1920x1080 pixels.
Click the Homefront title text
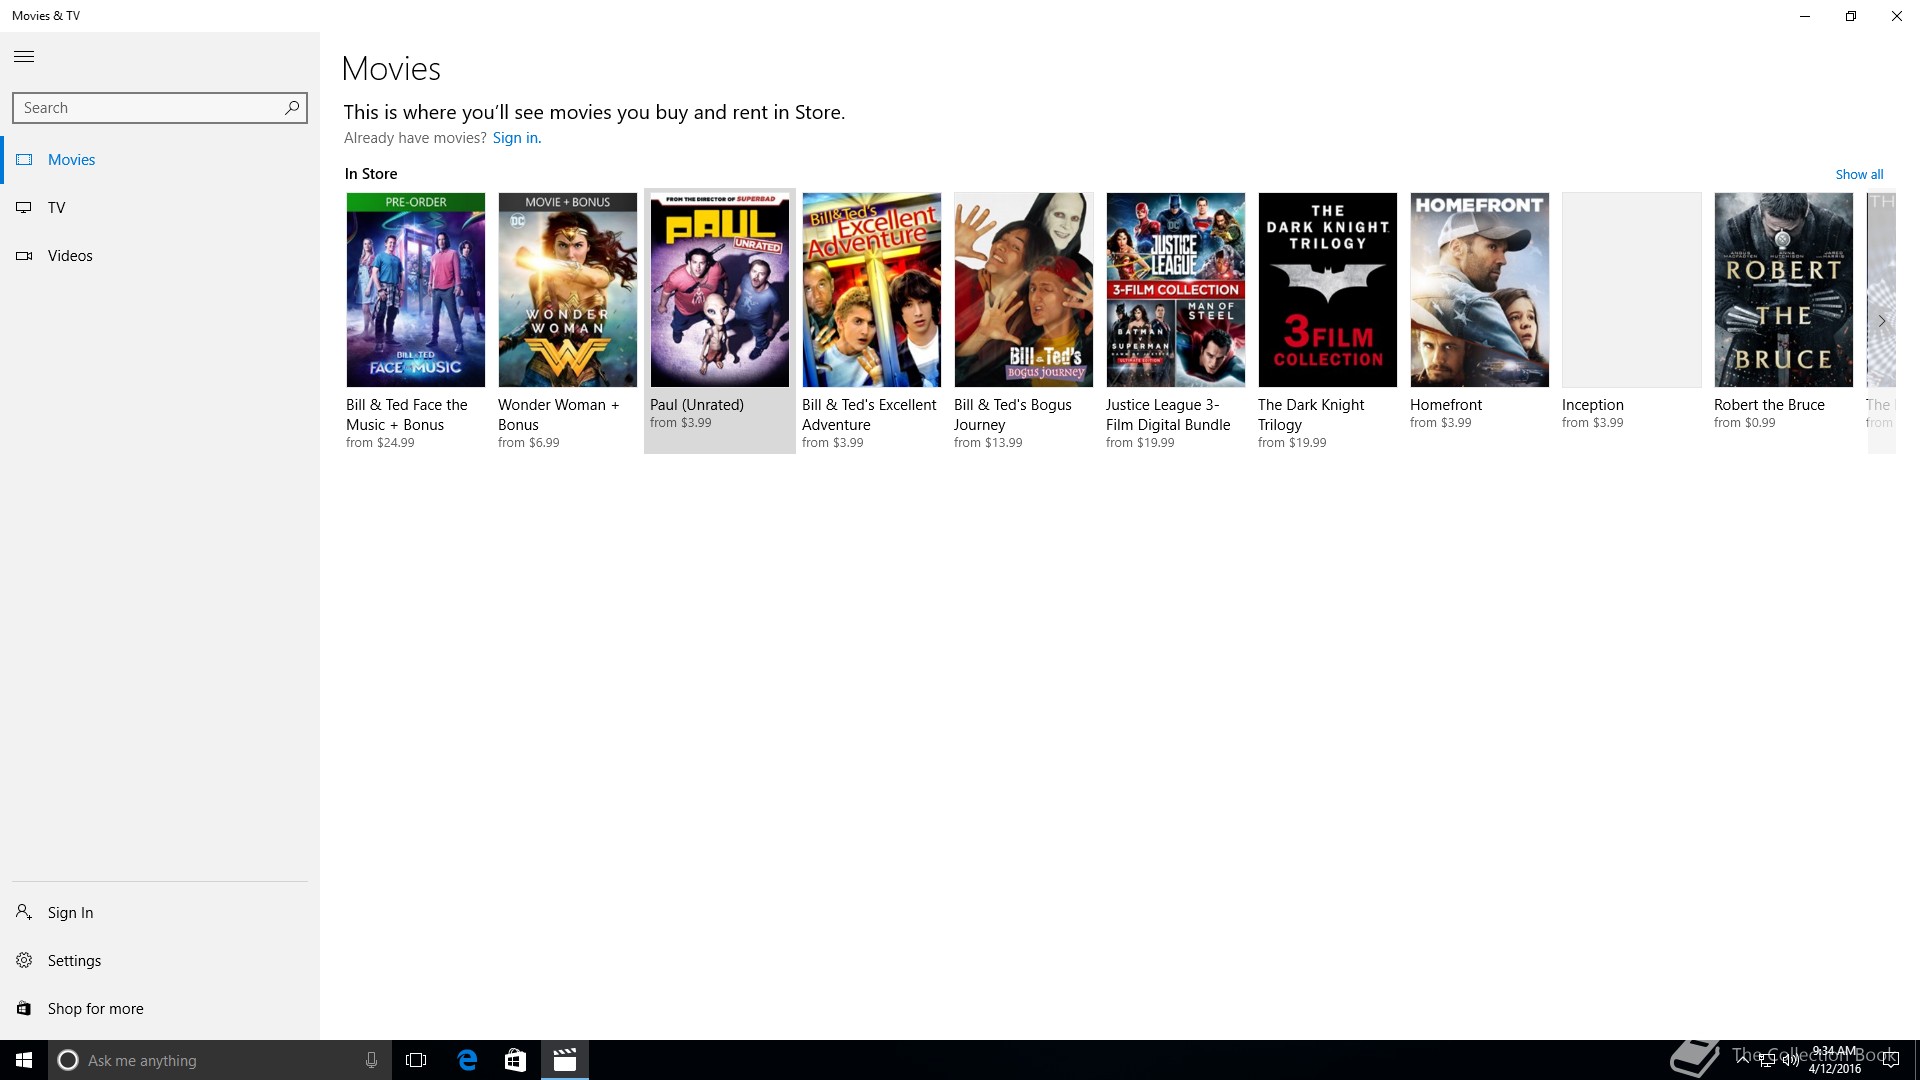[1446, 405]
